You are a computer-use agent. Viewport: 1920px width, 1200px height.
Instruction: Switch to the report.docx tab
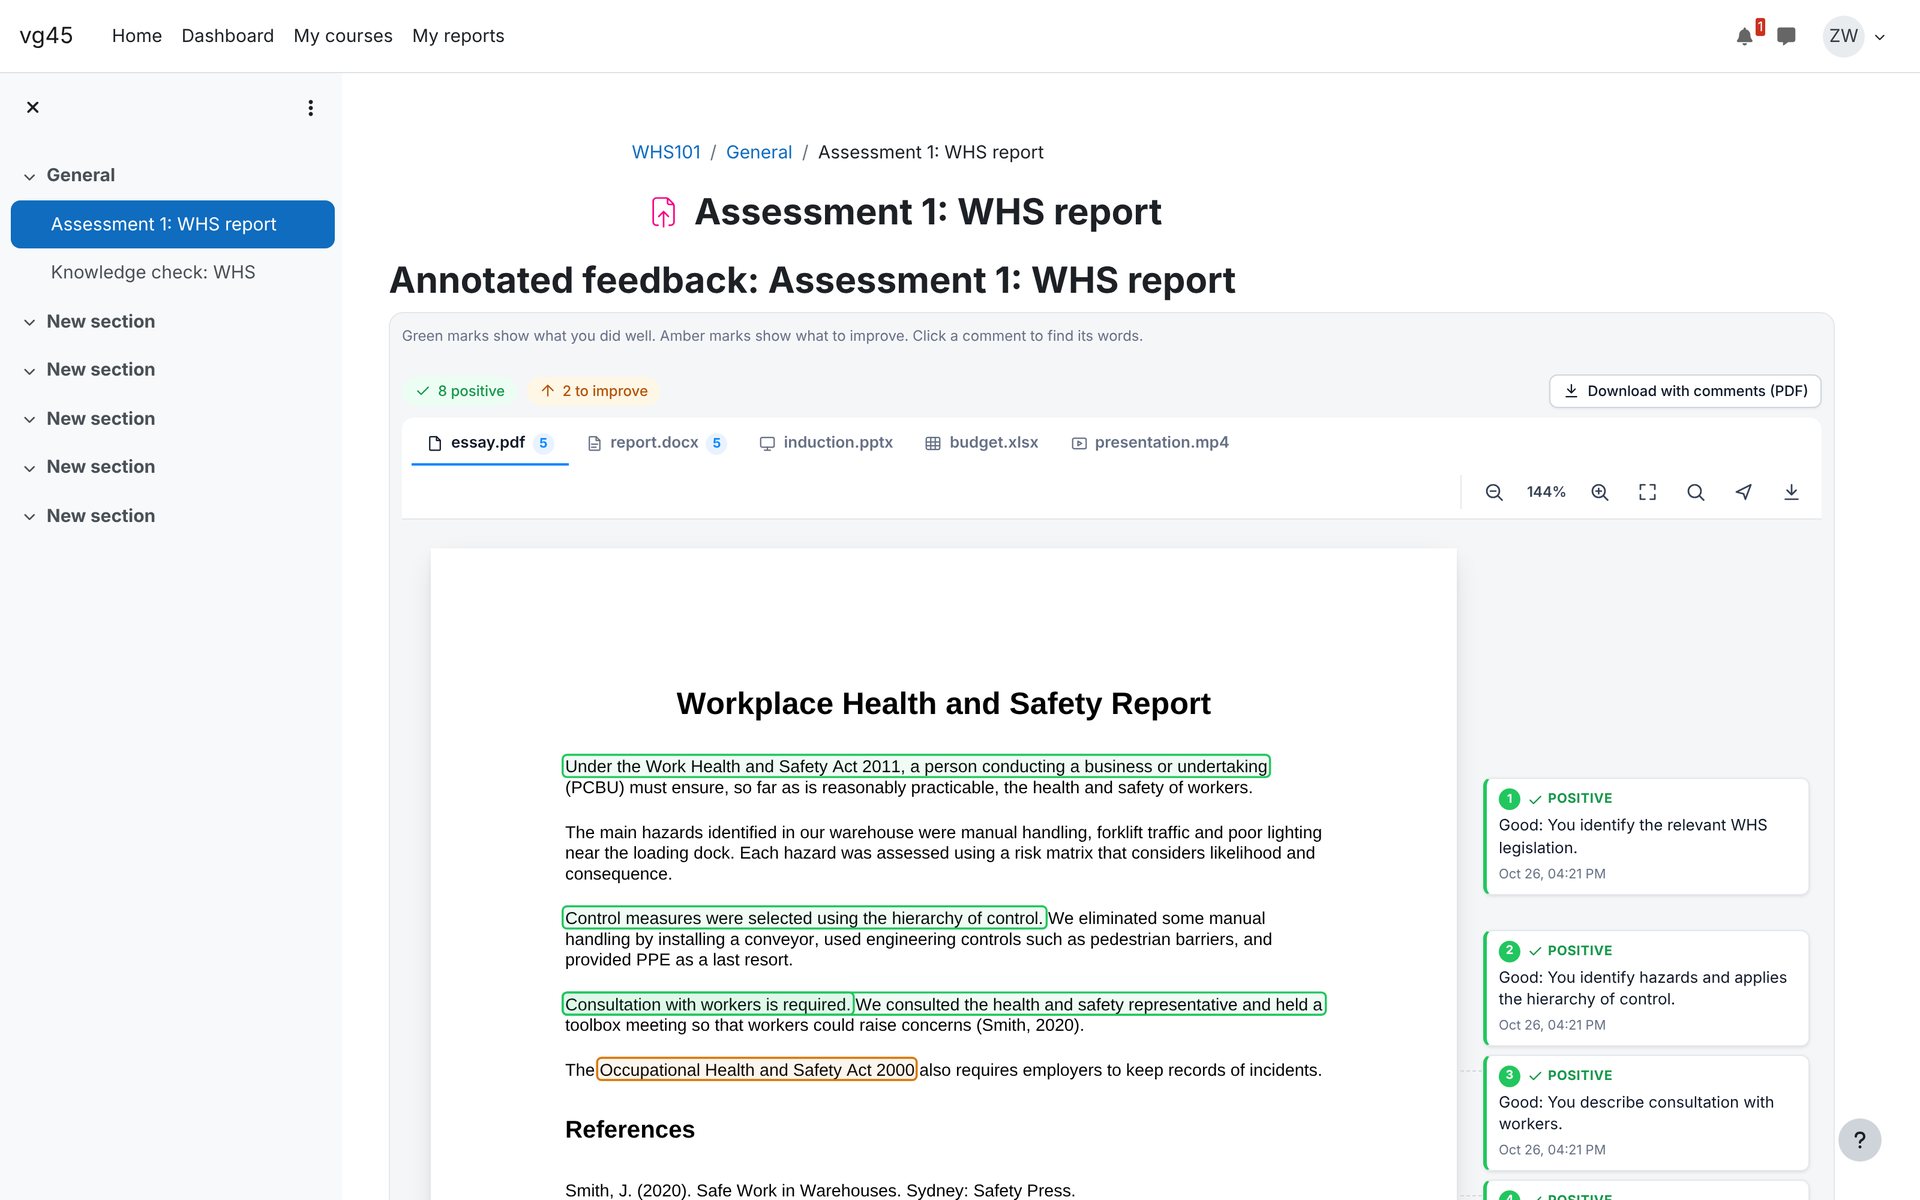[x=656, y=443]
